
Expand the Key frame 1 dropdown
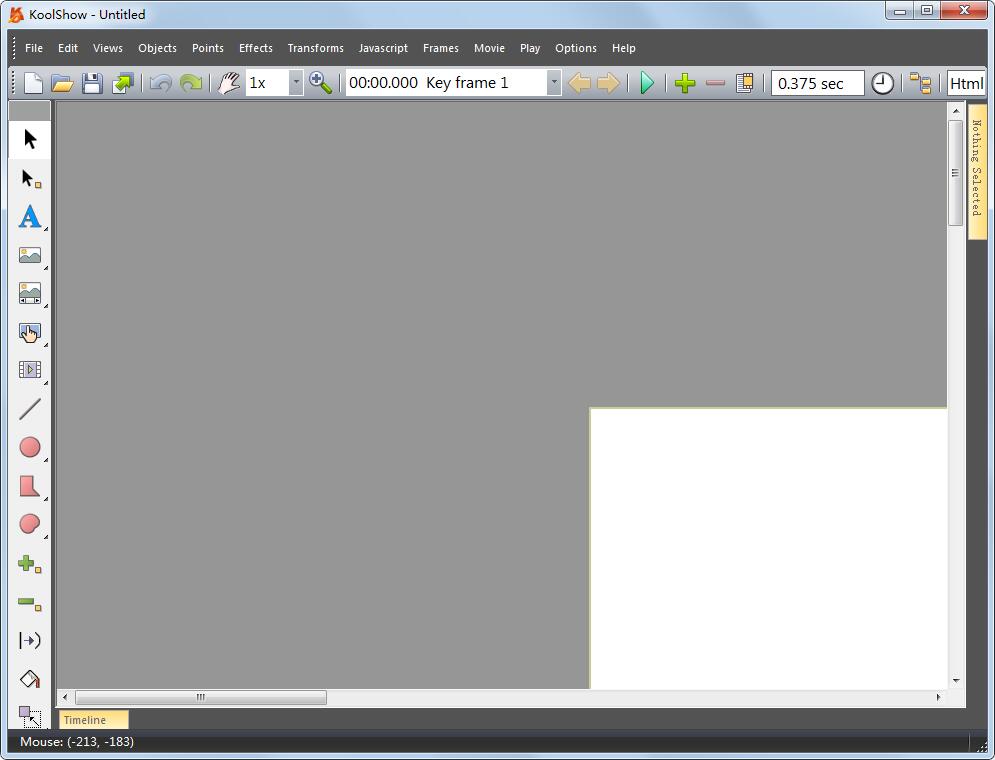(x=554, y=82)
